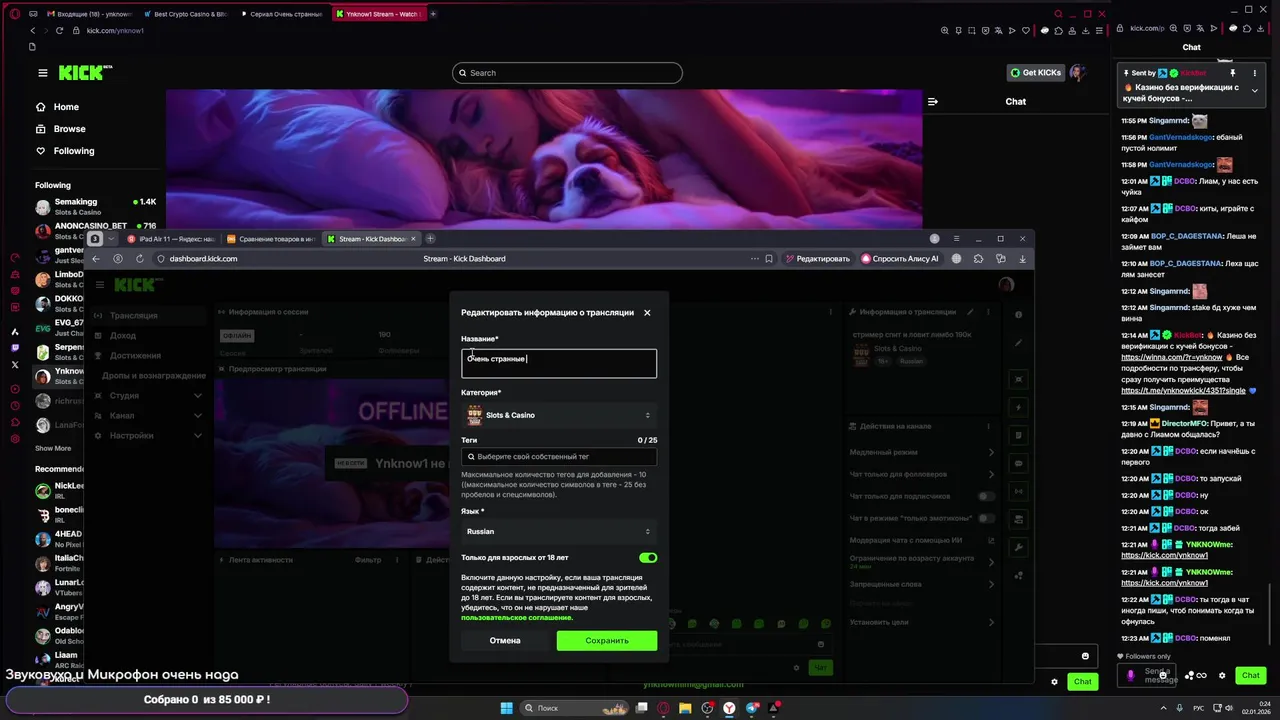
Task: Expand Настройки section in dashboard sidebar
Action: pos(147,436)
